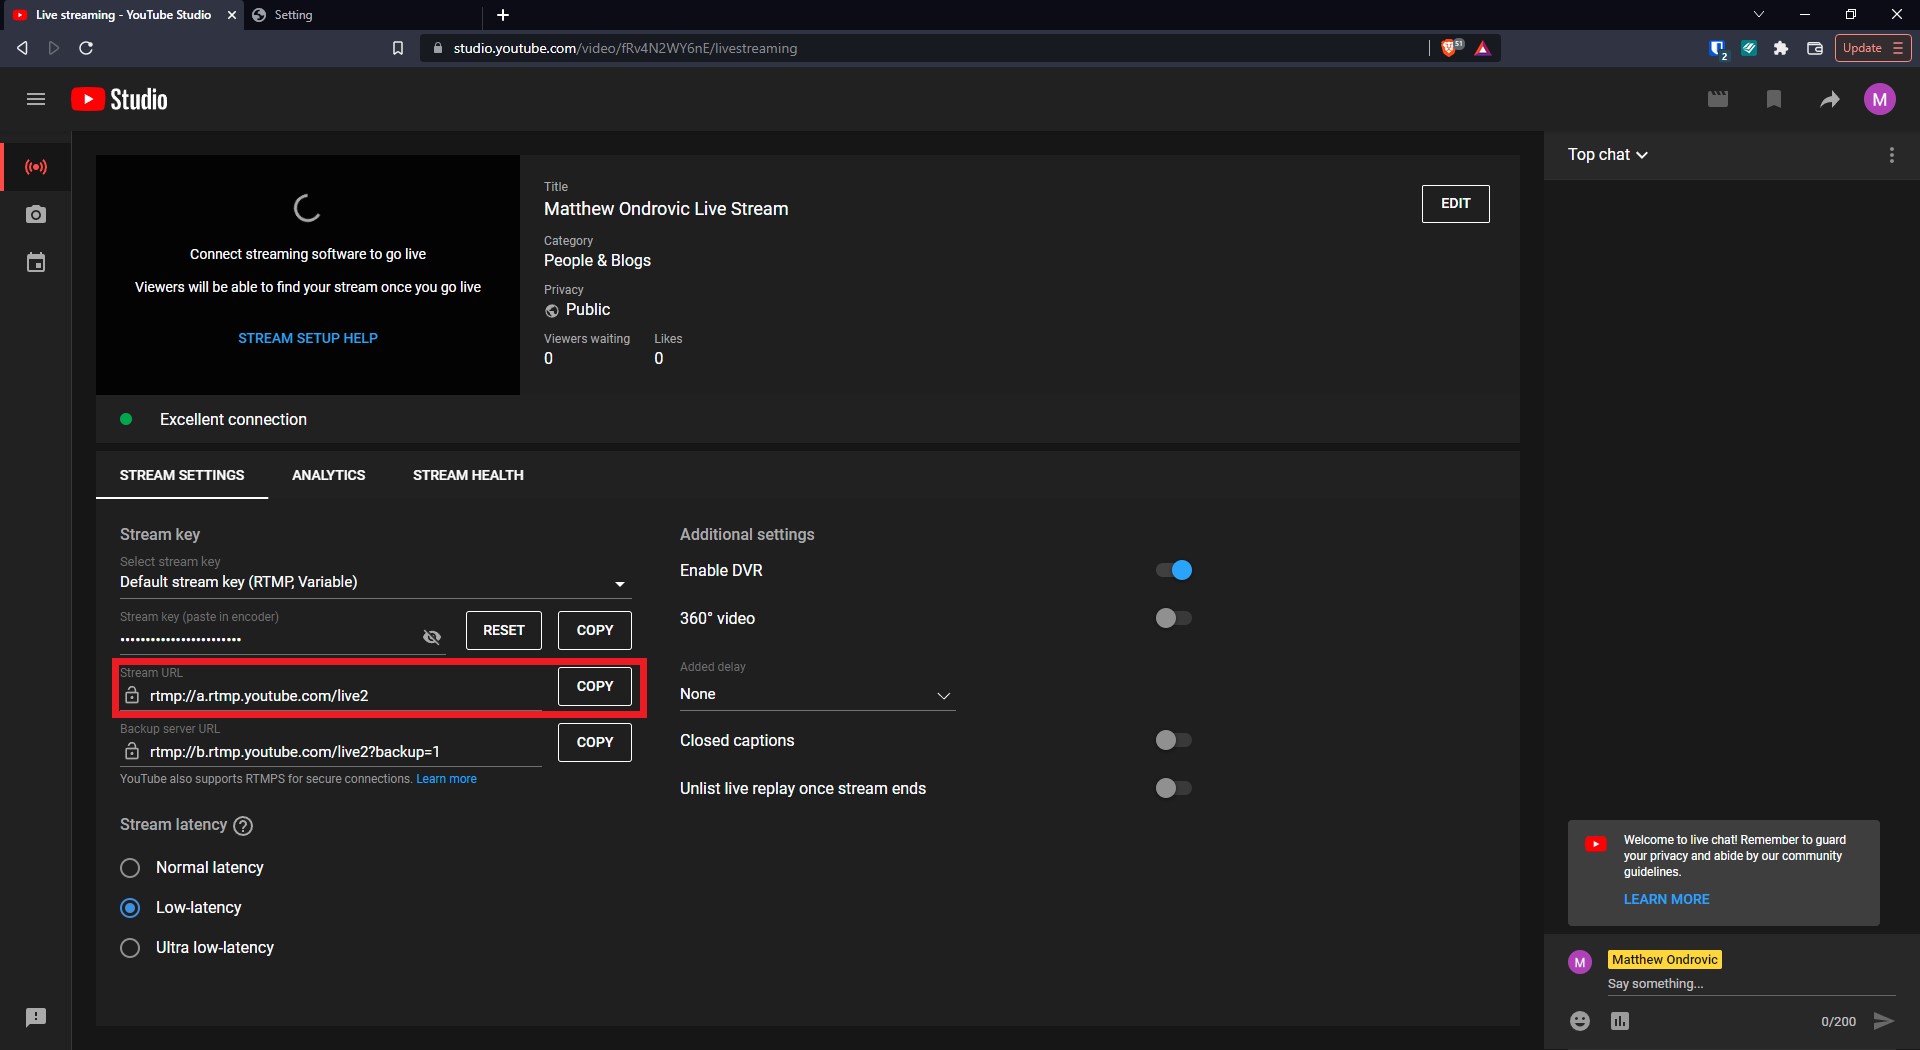Click the share arrow icon in header

[1830, 99]
